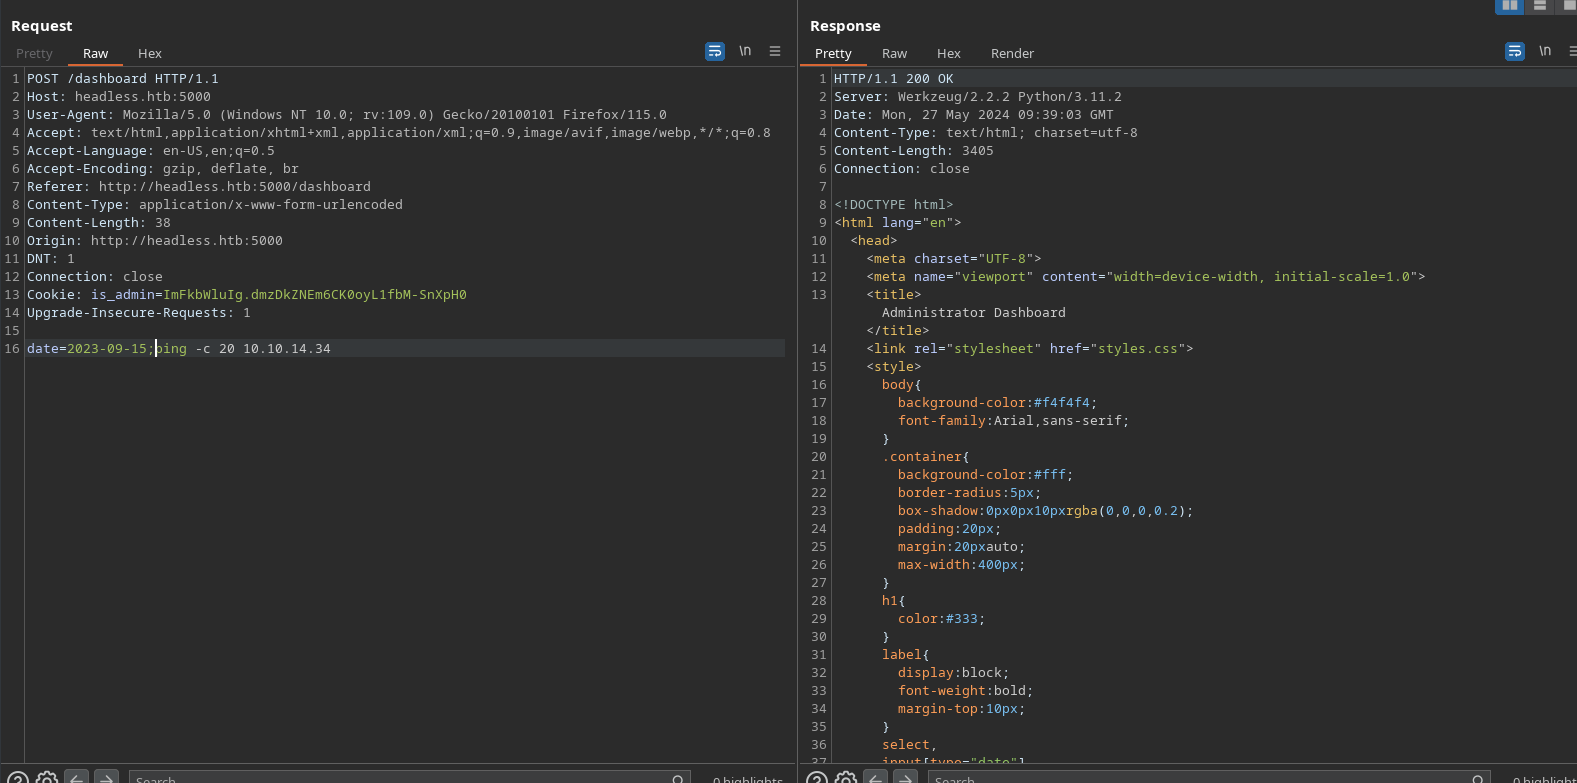Open the help icon below the Request panel
Screen dimensions: 1577x783
tap(17, 778)
